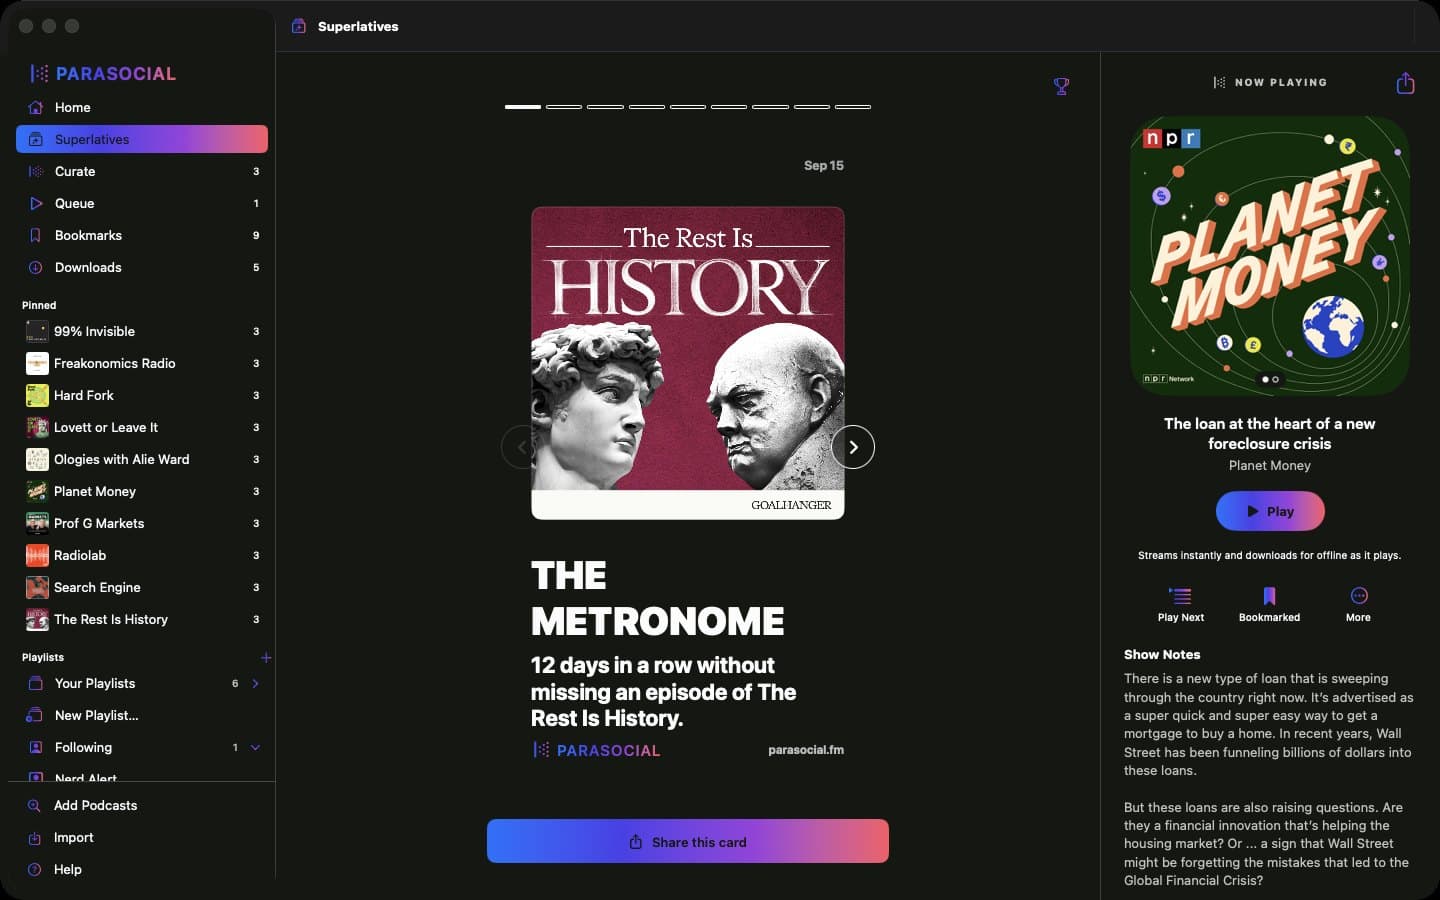Collapse Following with its chevron

255,747
